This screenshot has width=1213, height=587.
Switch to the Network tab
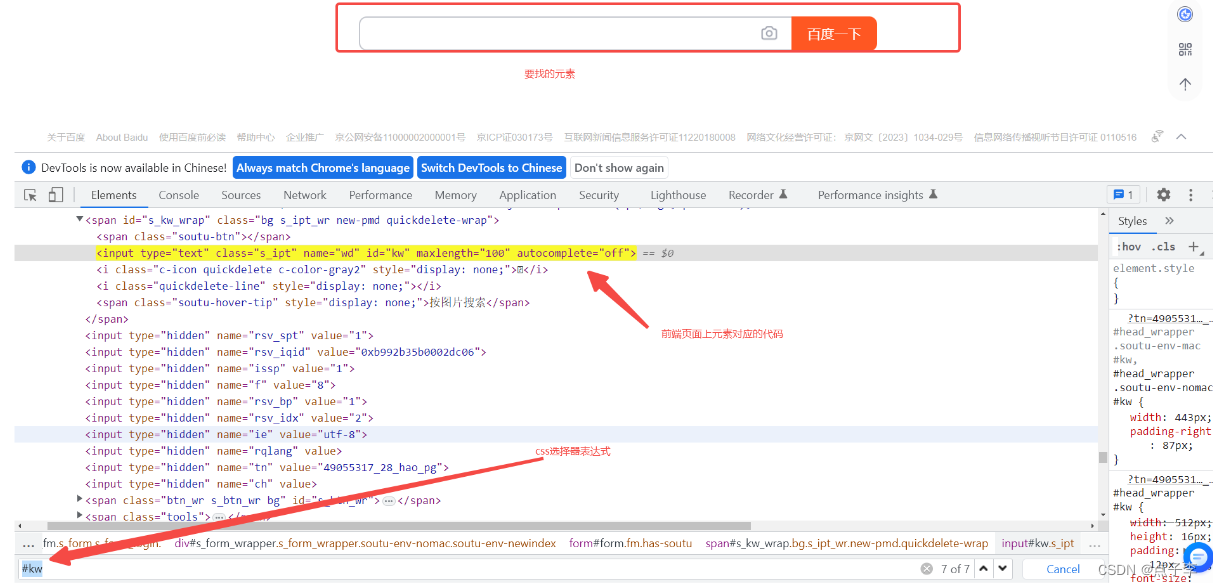pyautogui.click(x=305, y=195)
